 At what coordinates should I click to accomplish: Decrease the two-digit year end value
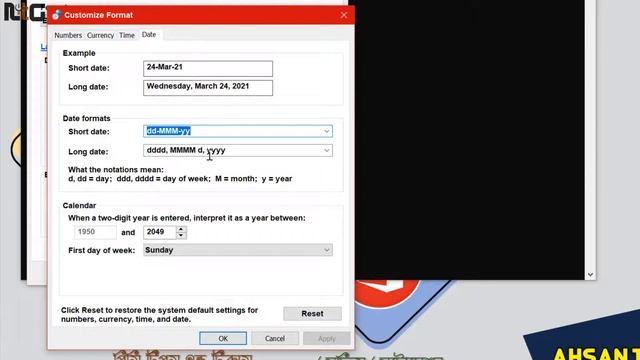[181, 236]
